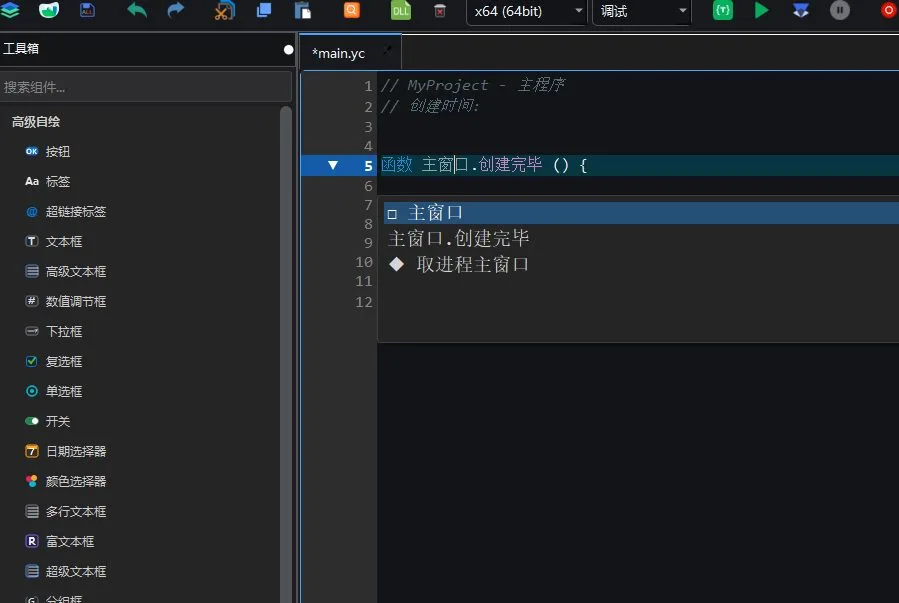Viewport: 899px width, 603px height.
Task: Open search with the orange magnifier icon
Action: (351, 10)
